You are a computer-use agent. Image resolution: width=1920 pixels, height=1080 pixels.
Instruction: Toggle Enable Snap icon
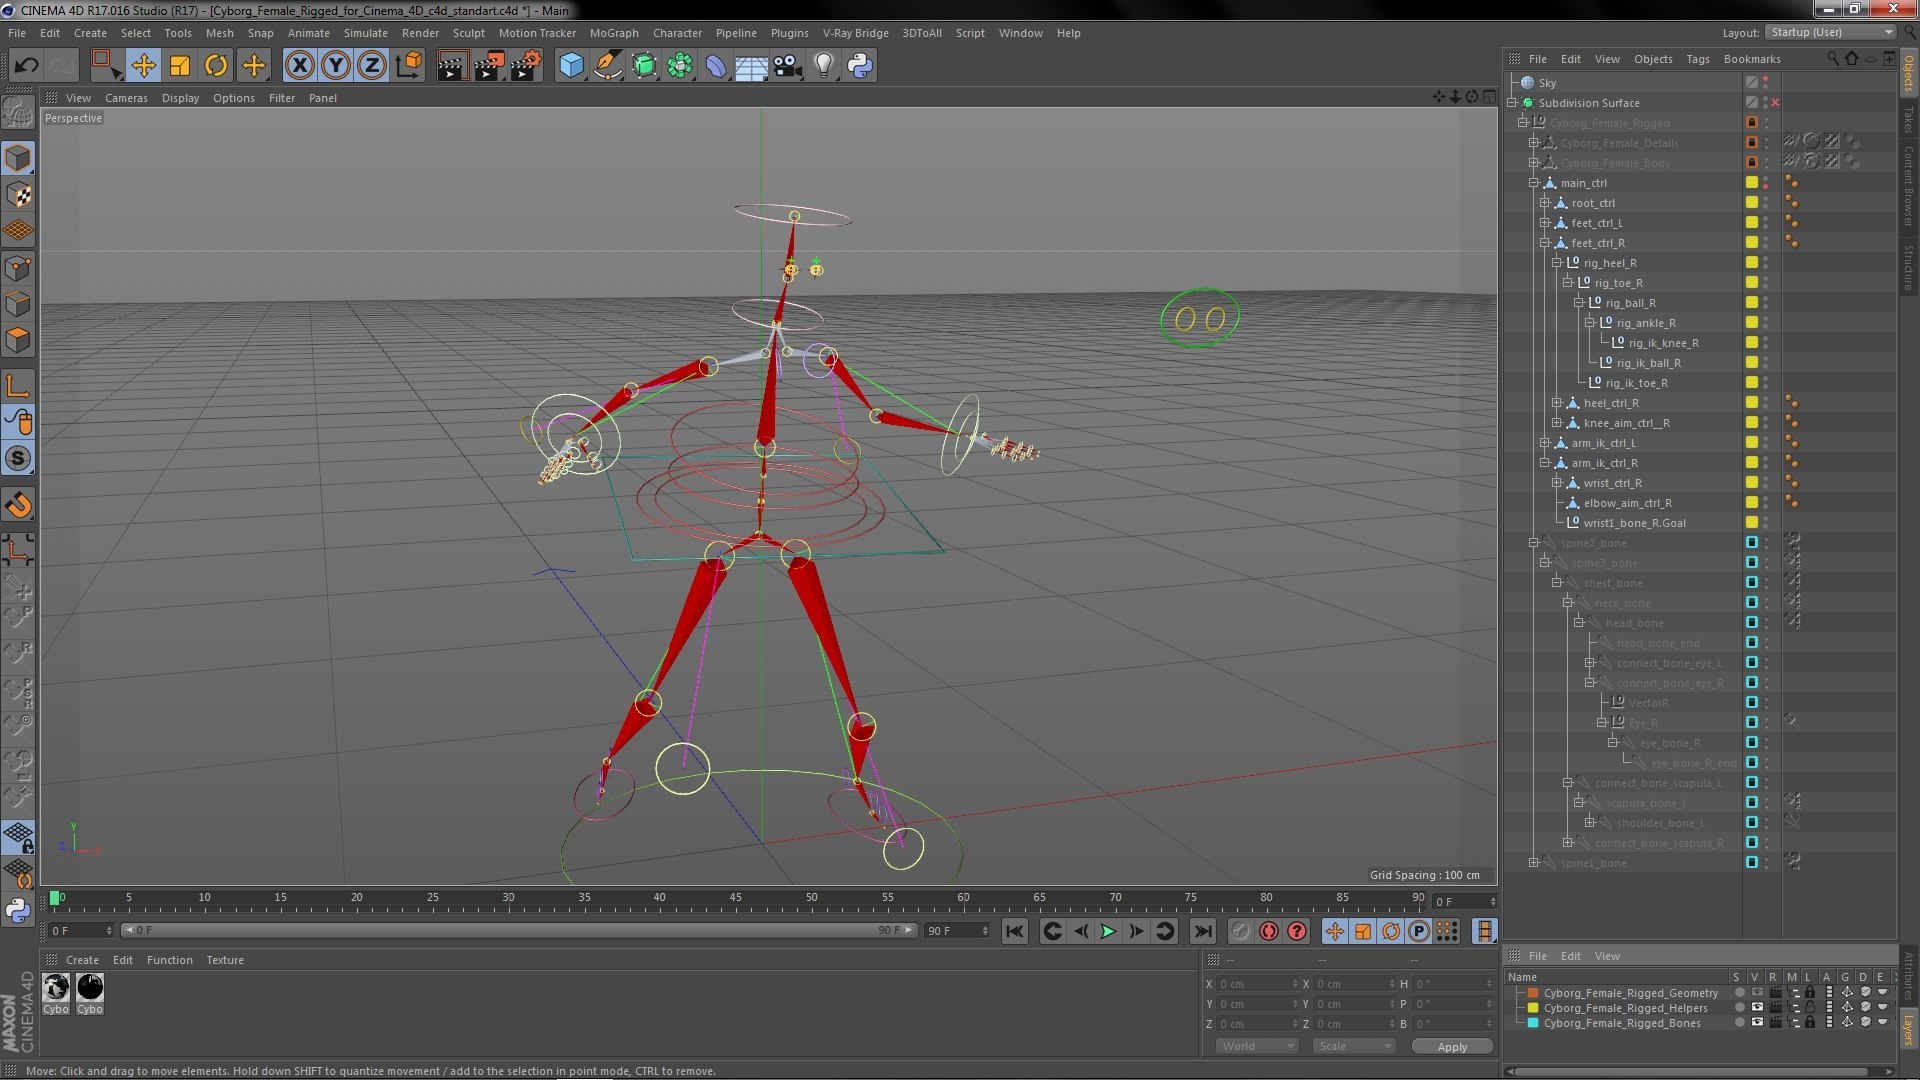[18, 505]
